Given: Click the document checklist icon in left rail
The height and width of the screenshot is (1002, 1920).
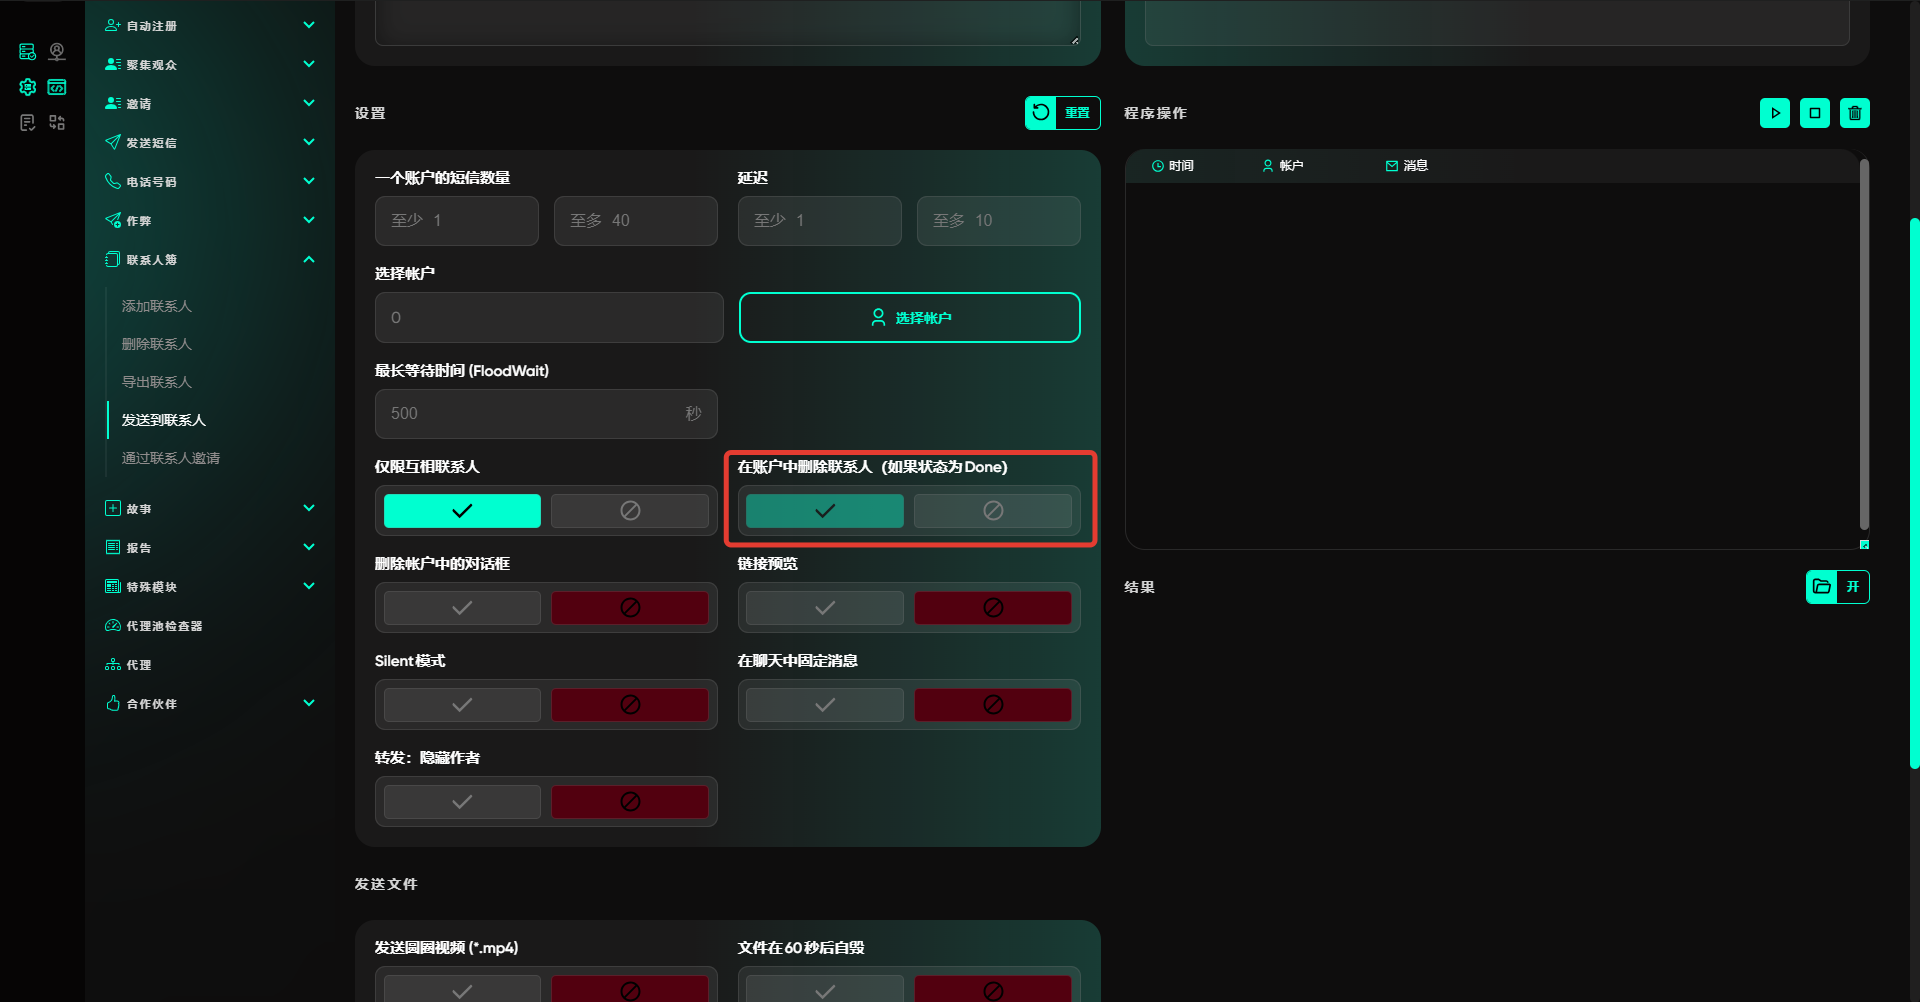Looking at the screenshot, I should tap(28, 122).
